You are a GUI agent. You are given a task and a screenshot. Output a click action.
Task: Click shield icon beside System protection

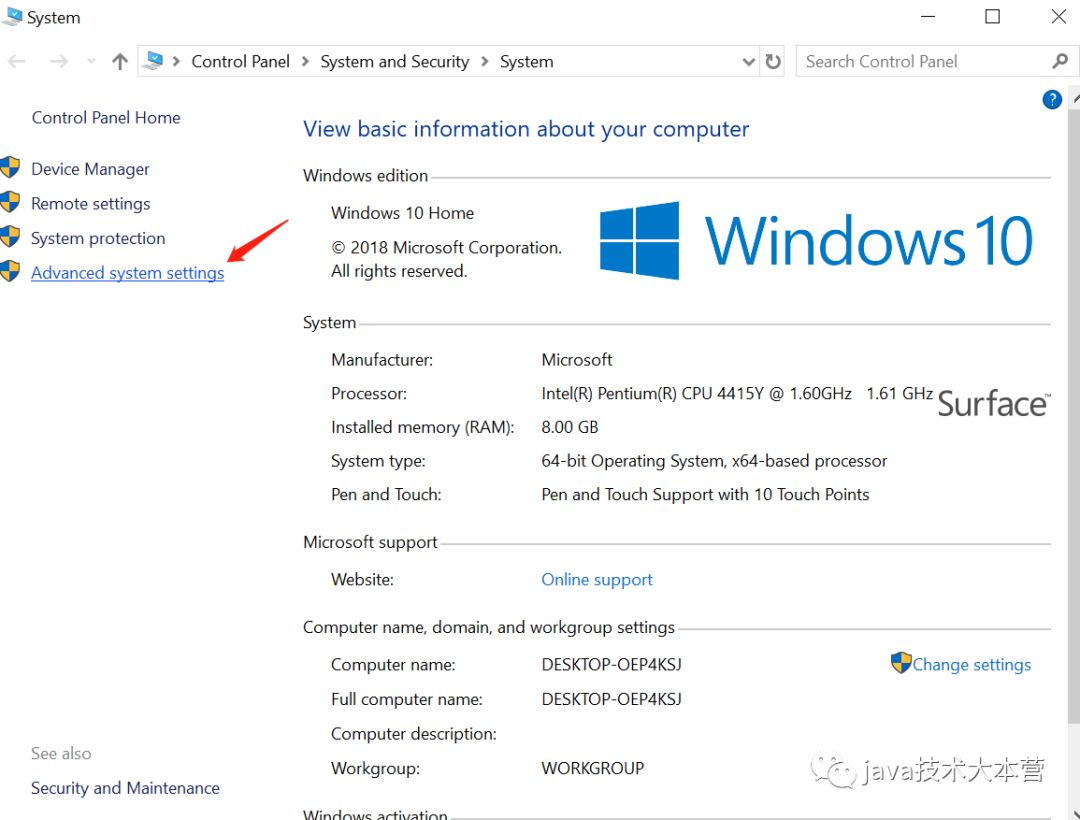coord(10,236)
